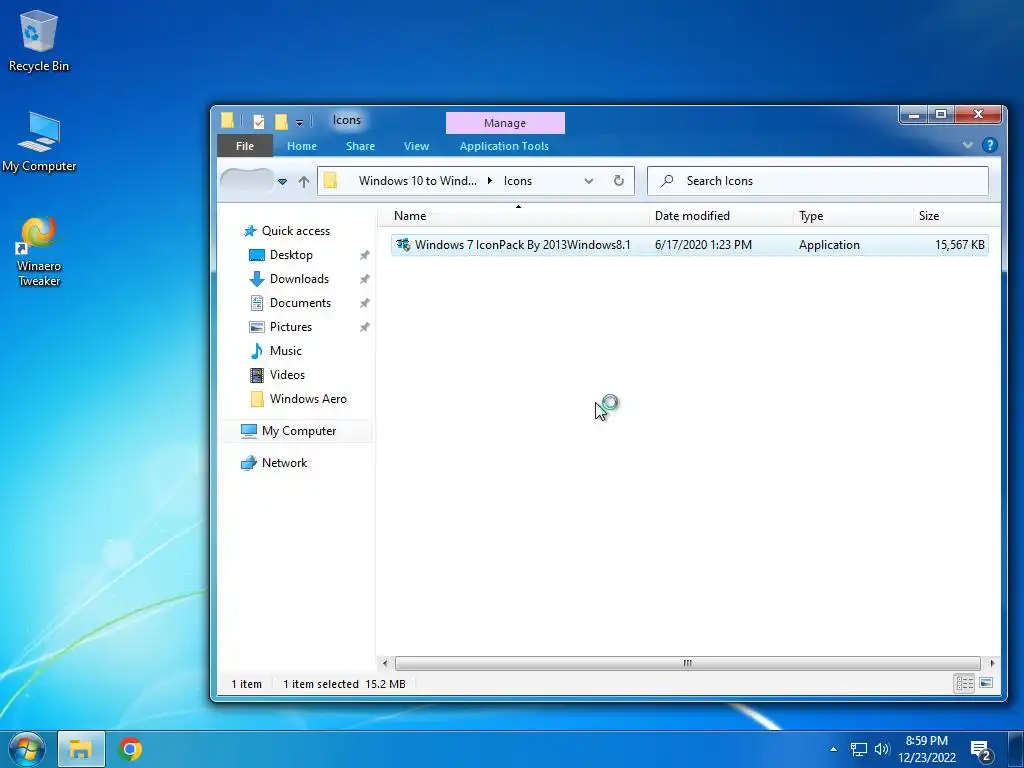Switch to the View ribbon tab
This screenshot has height=768, width=1024.
point(416,146)
